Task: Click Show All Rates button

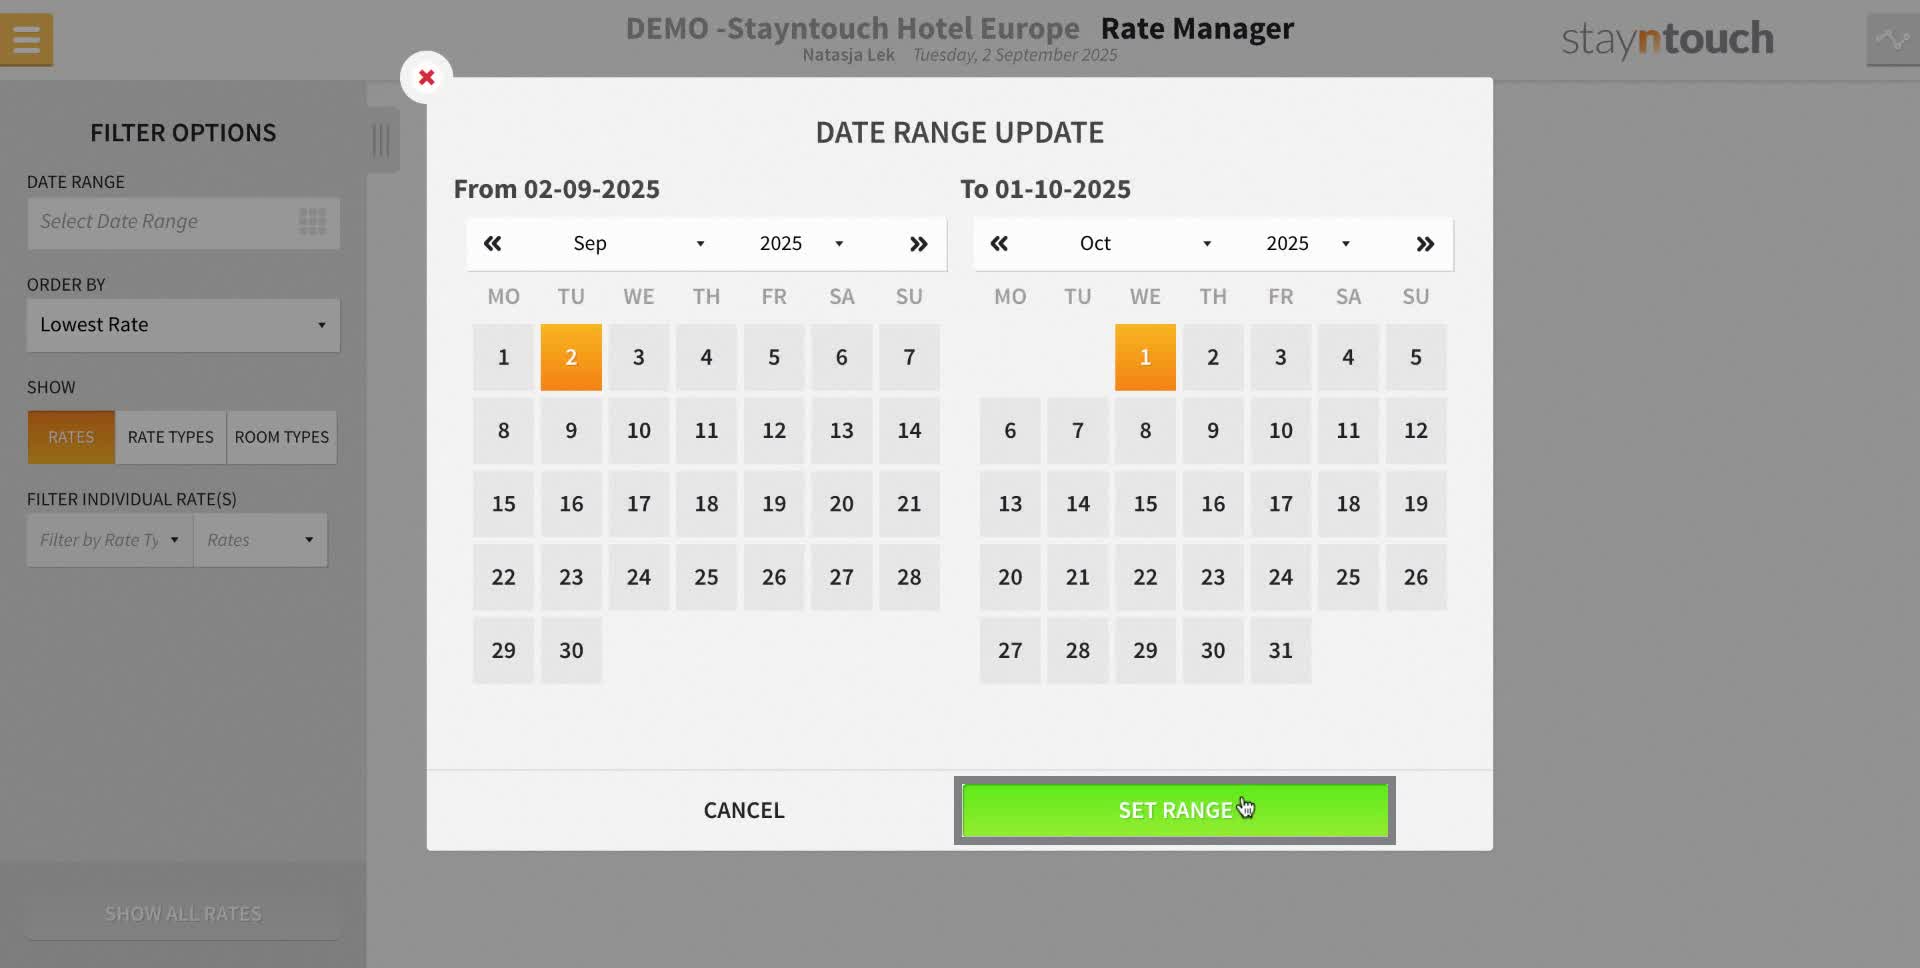Action: [183, 914]
